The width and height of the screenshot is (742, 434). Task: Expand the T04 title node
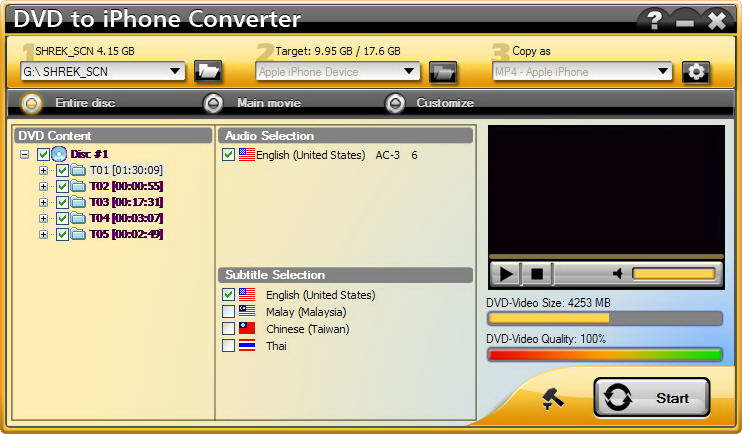pyautogui.click(x=43, y=219)
